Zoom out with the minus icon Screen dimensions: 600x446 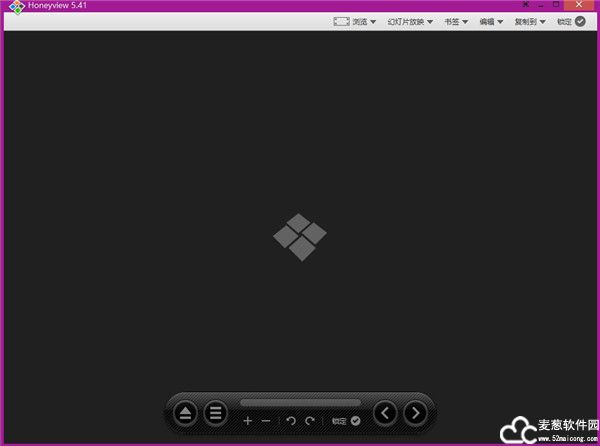(266, 421)
